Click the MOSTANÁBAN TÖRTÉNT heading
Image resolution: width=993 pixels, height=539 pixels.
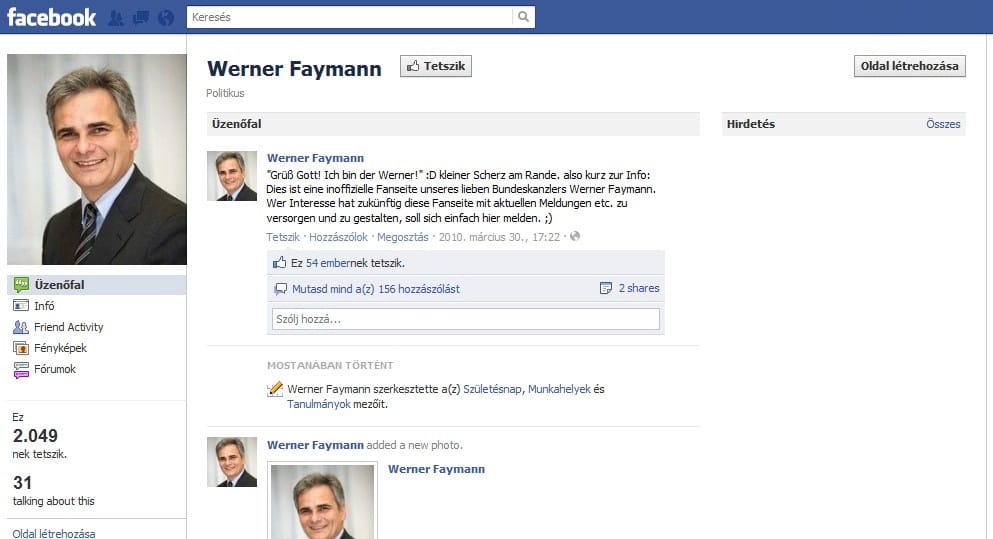coord(330,365)
